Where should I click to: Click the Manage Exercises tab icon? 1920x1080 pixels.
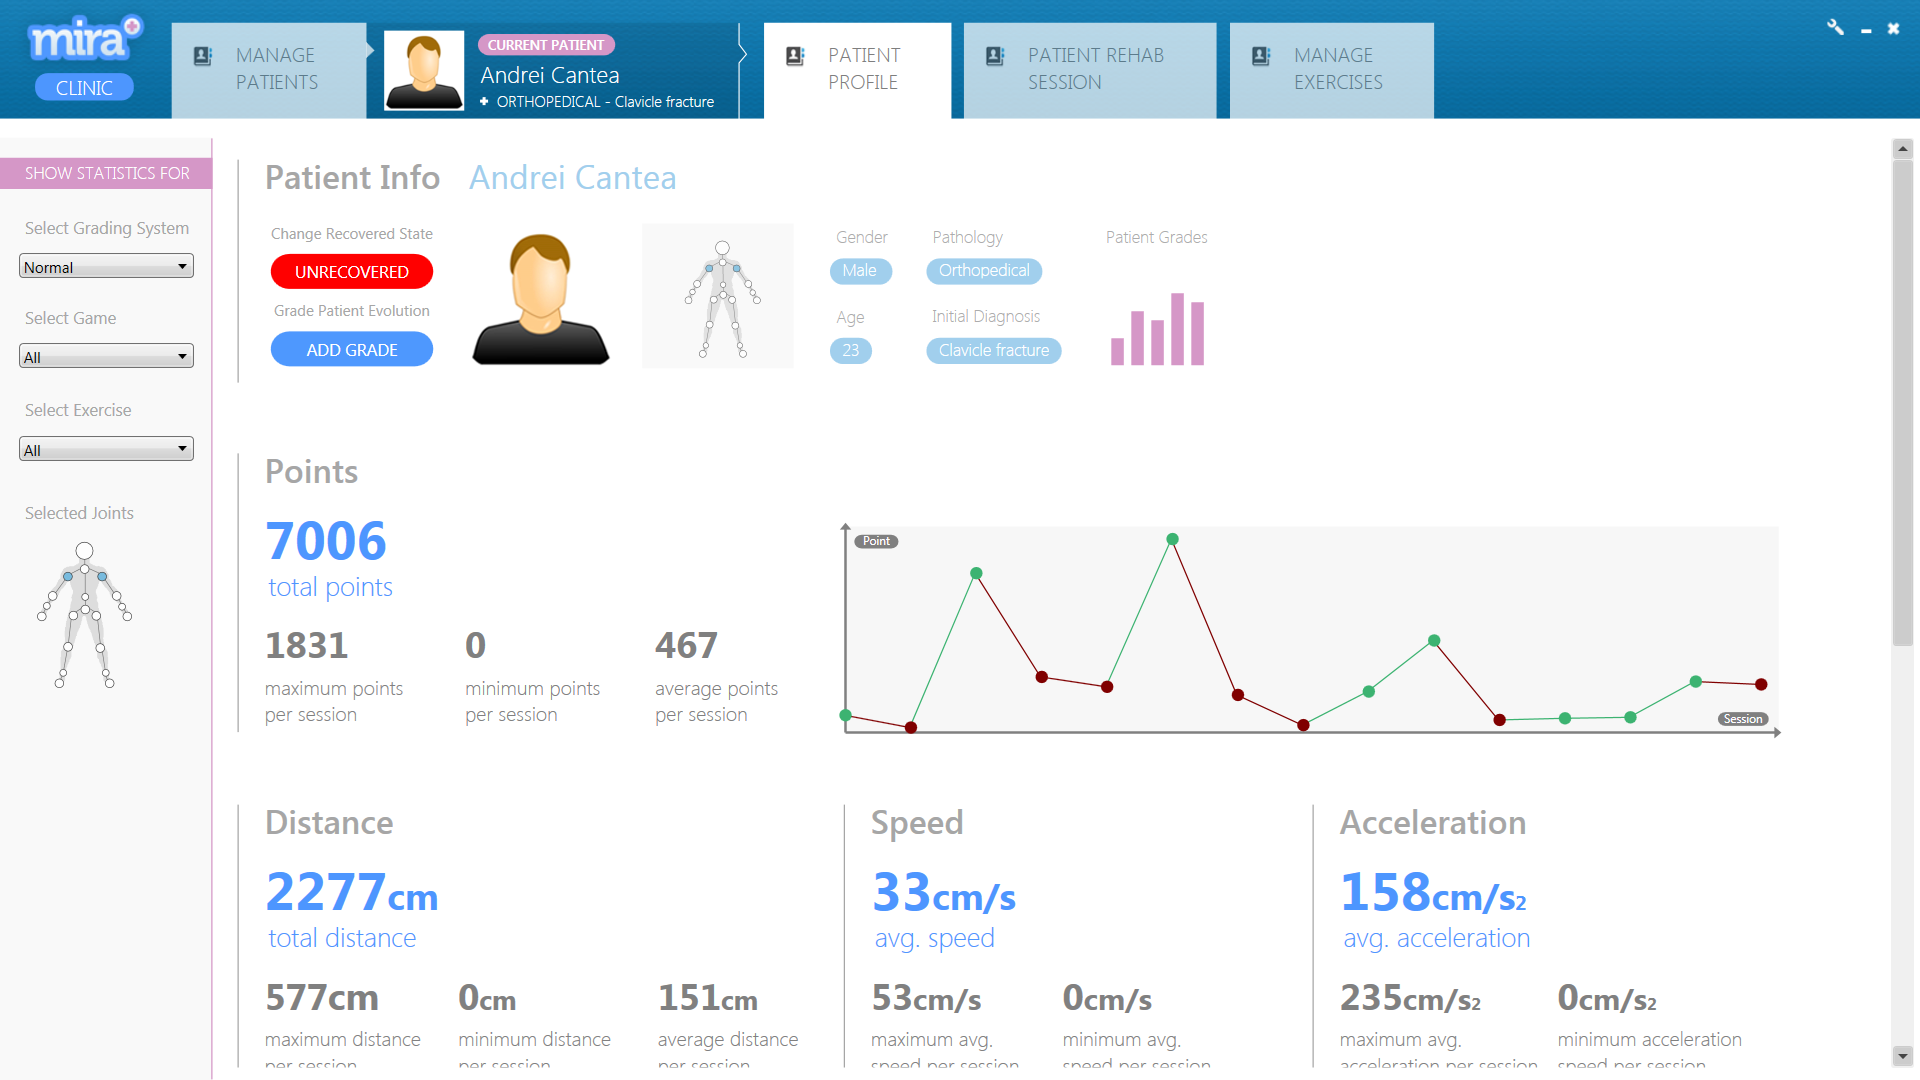point(1261,56)
